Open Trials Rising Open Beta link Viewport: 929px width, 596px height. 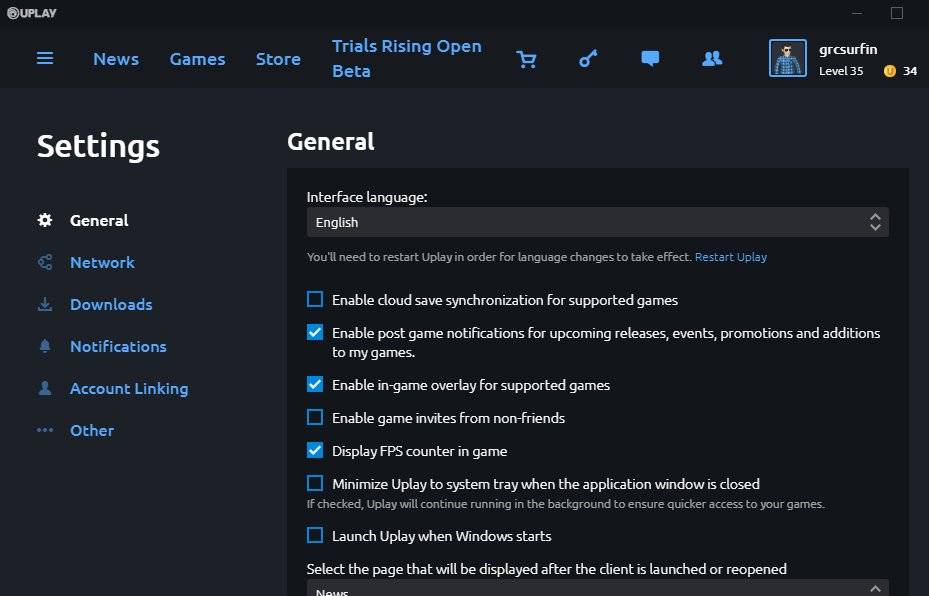pyautogui.click(x=406, y=59)
